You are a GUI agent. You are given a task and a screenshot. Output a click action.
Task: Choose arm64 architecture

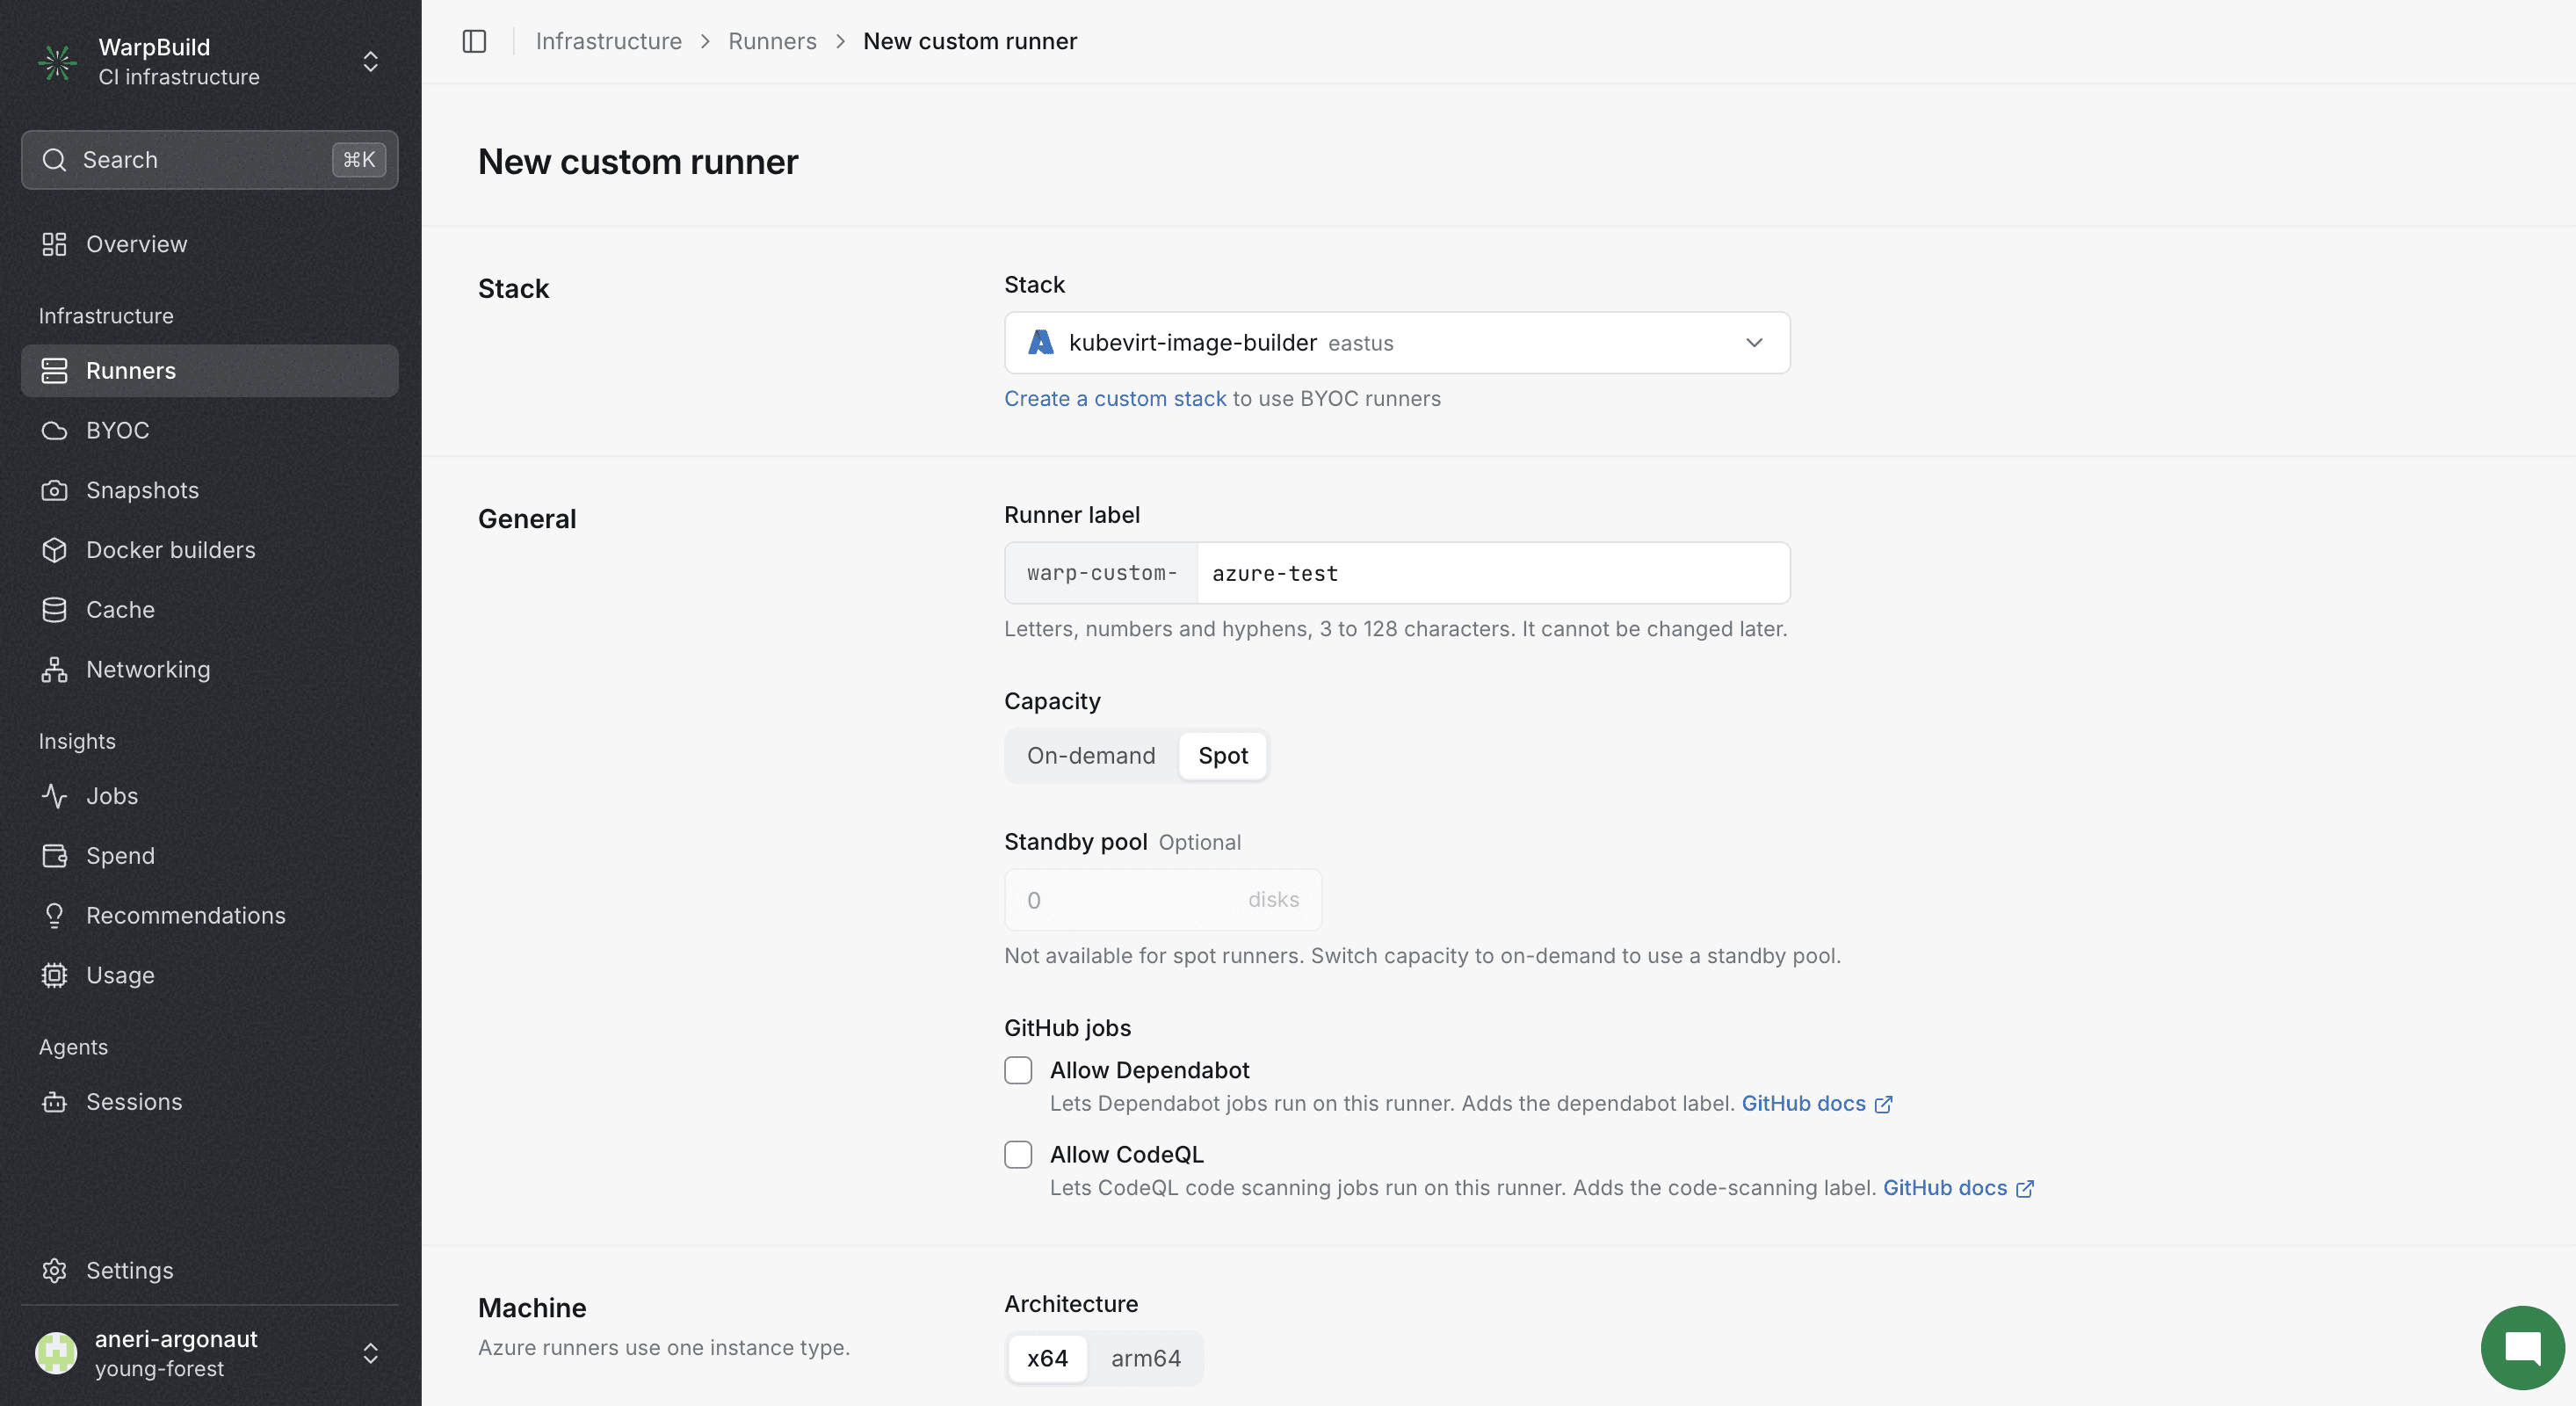coord(1145,1358)
